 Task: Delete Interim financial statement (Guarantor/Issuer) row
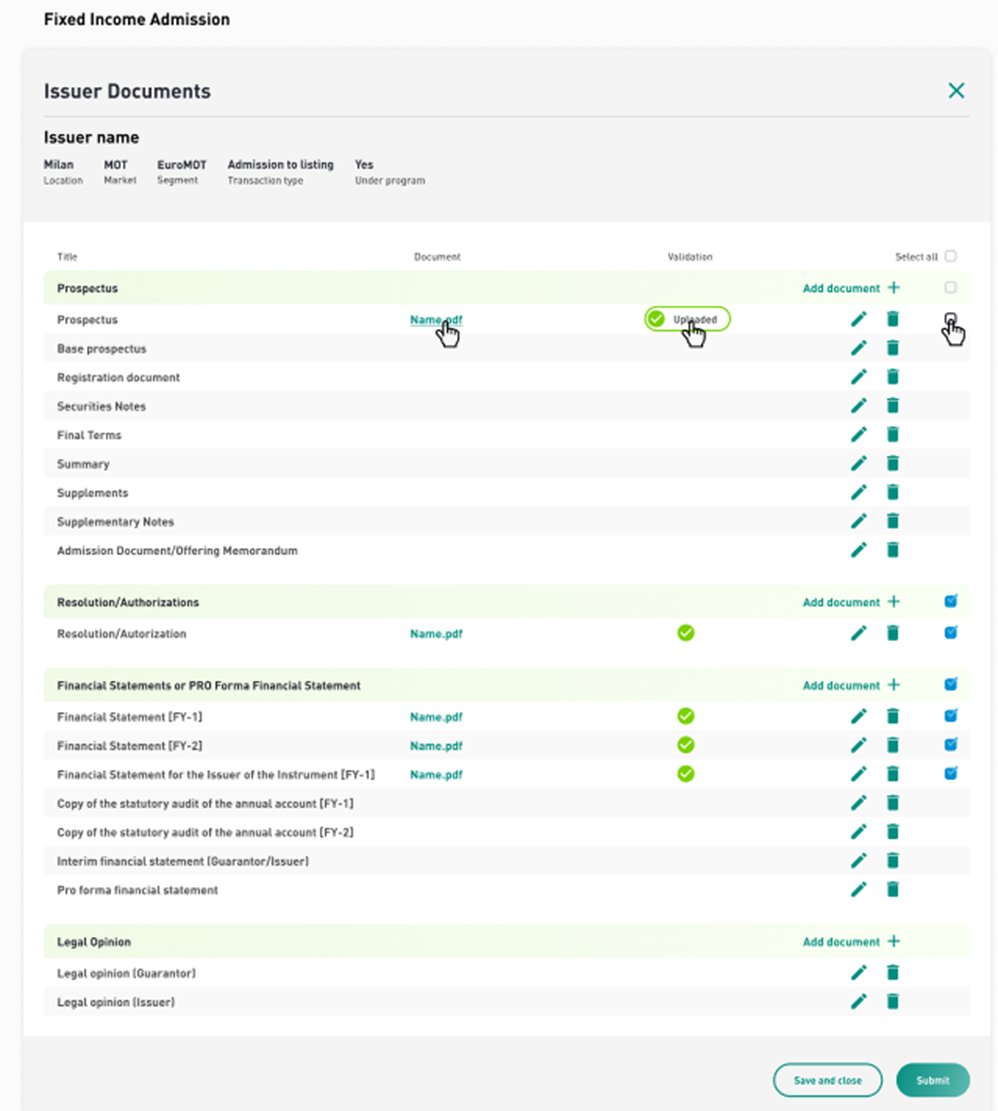click(892, 861)
